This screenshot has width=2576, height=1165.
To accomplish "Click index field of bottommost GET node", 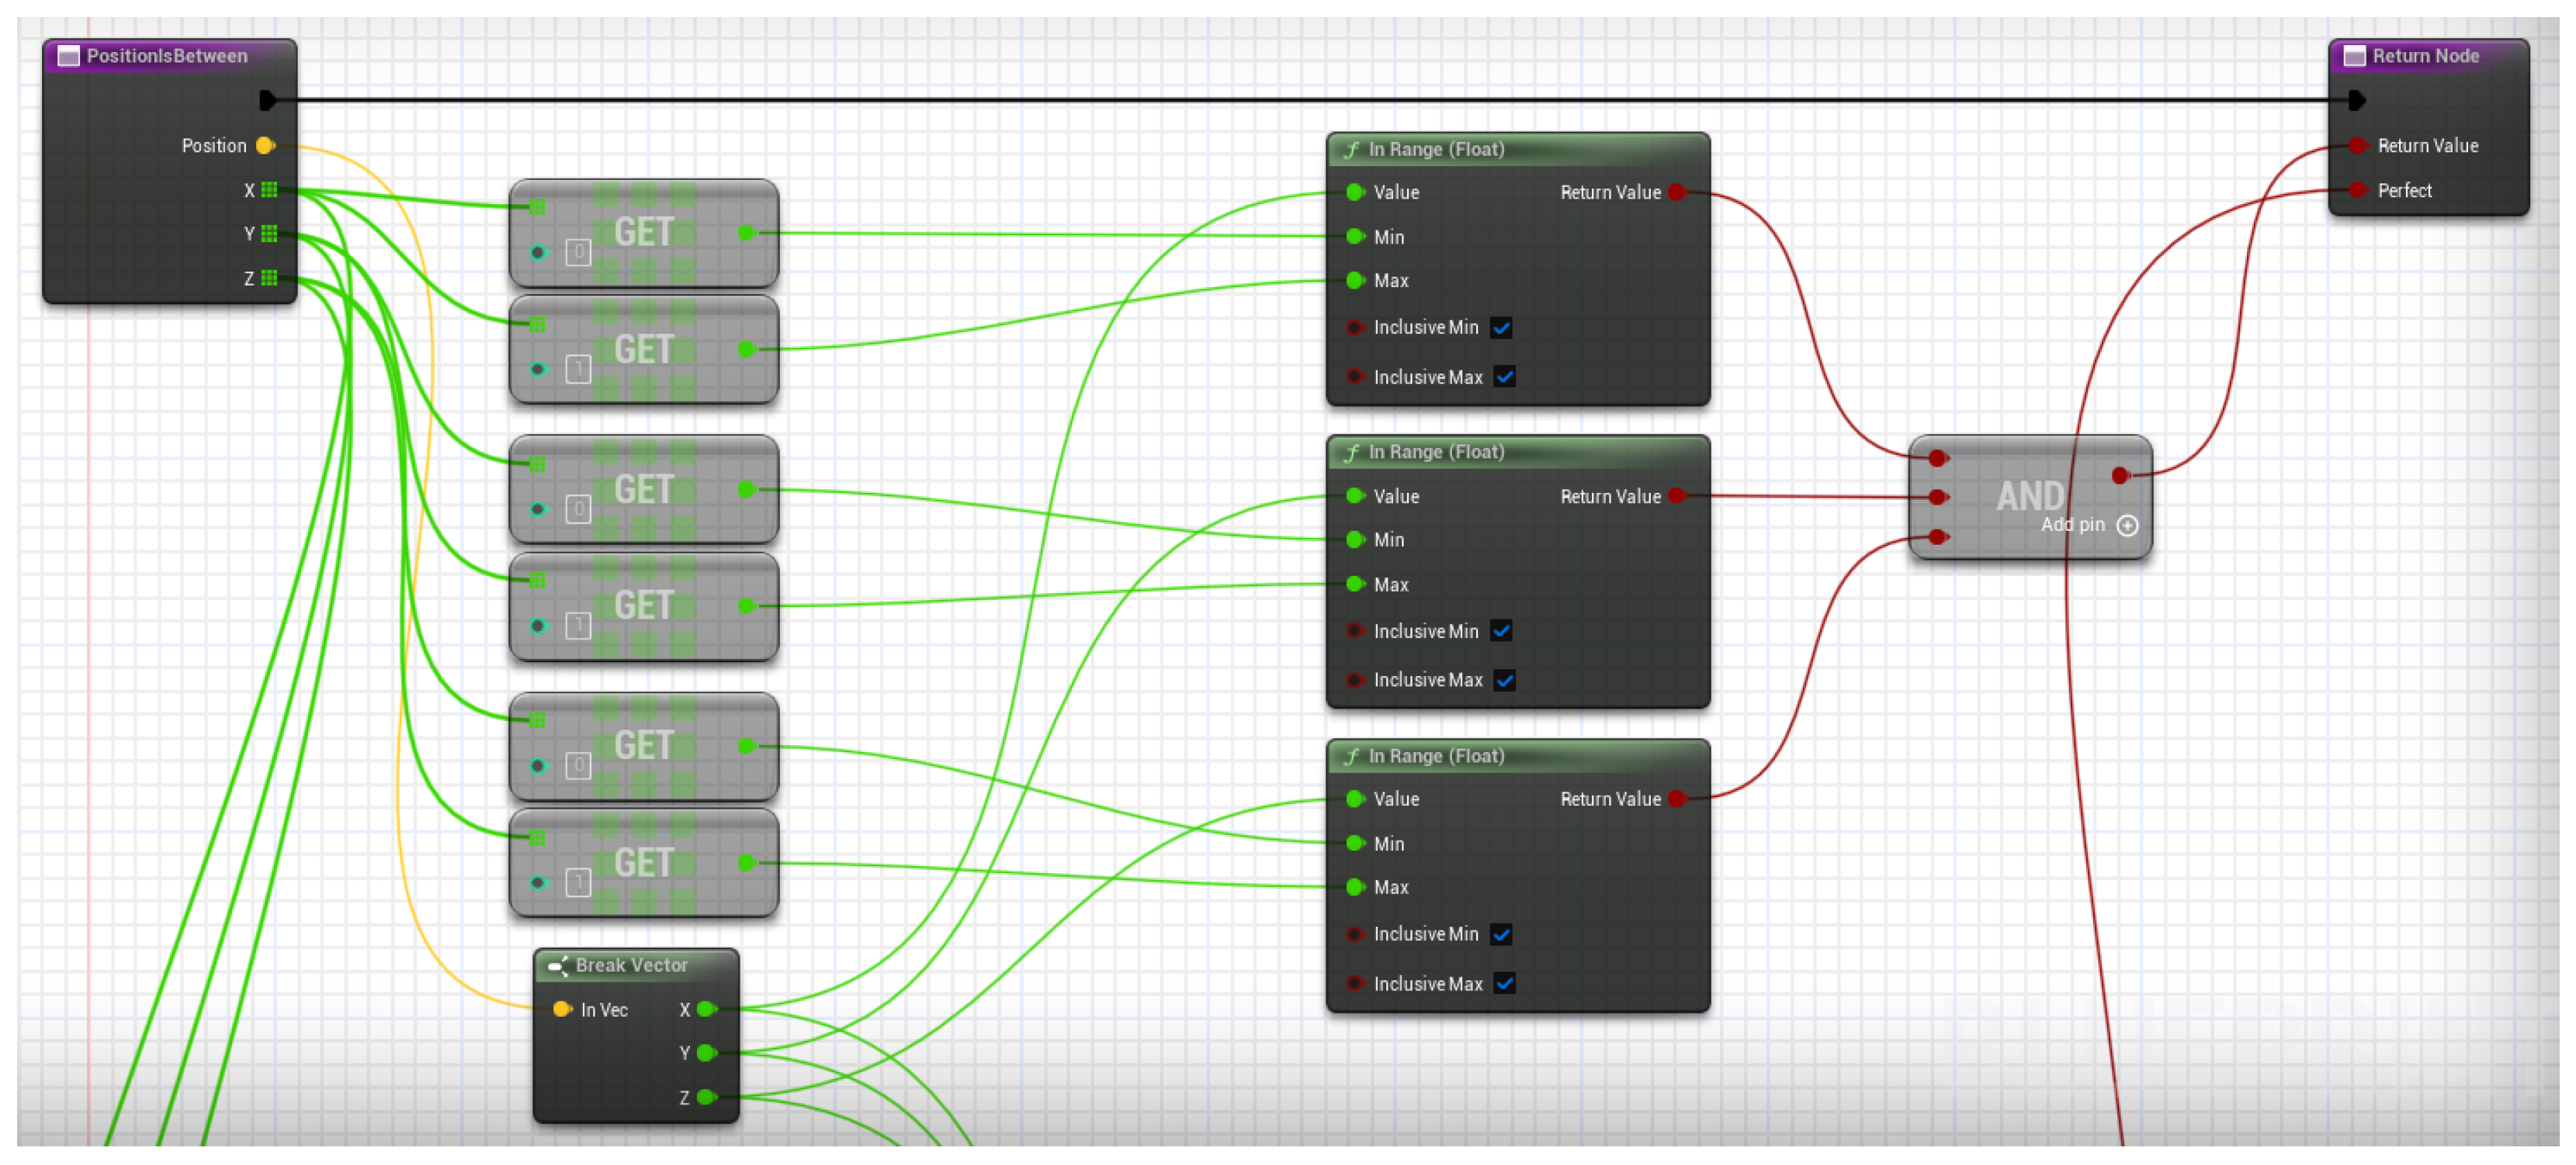I will [x=578, y=882].
